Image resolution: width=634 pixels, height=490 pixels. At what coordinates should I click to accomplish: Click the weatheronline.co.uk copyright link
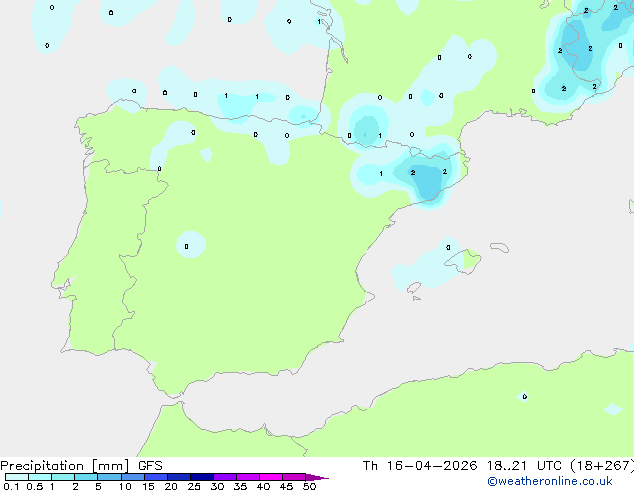click(550, 481)
